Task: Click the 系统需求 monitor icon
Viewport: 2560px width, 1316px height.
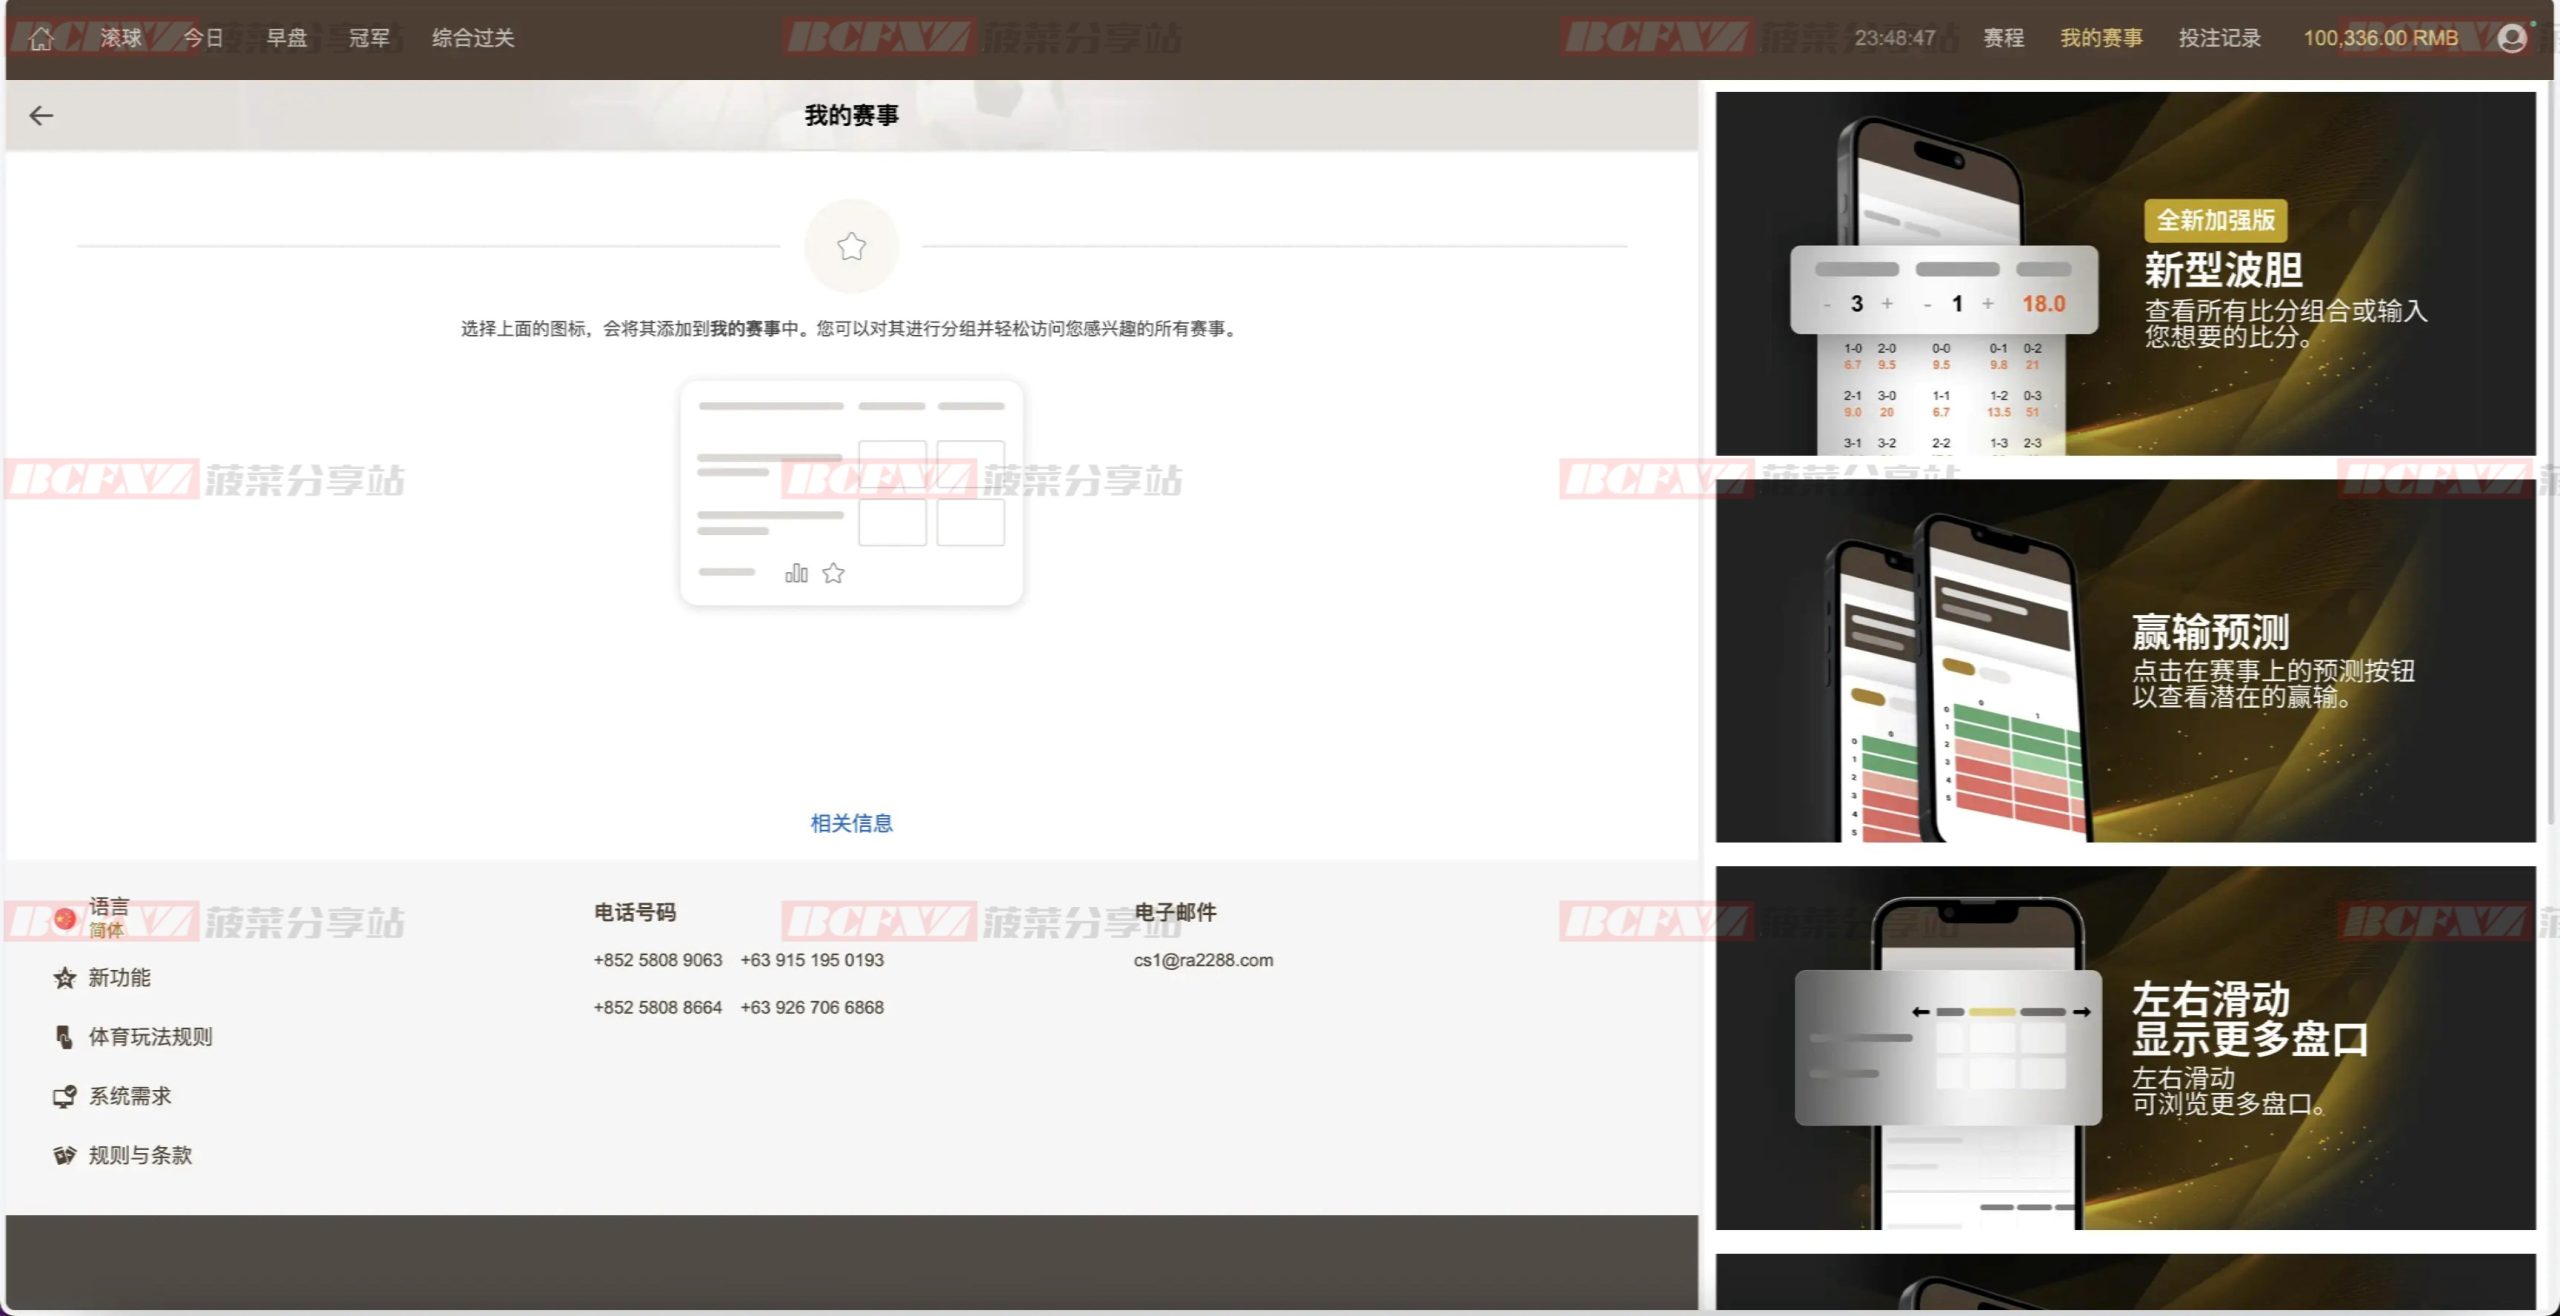Action: click(65, 1097)
